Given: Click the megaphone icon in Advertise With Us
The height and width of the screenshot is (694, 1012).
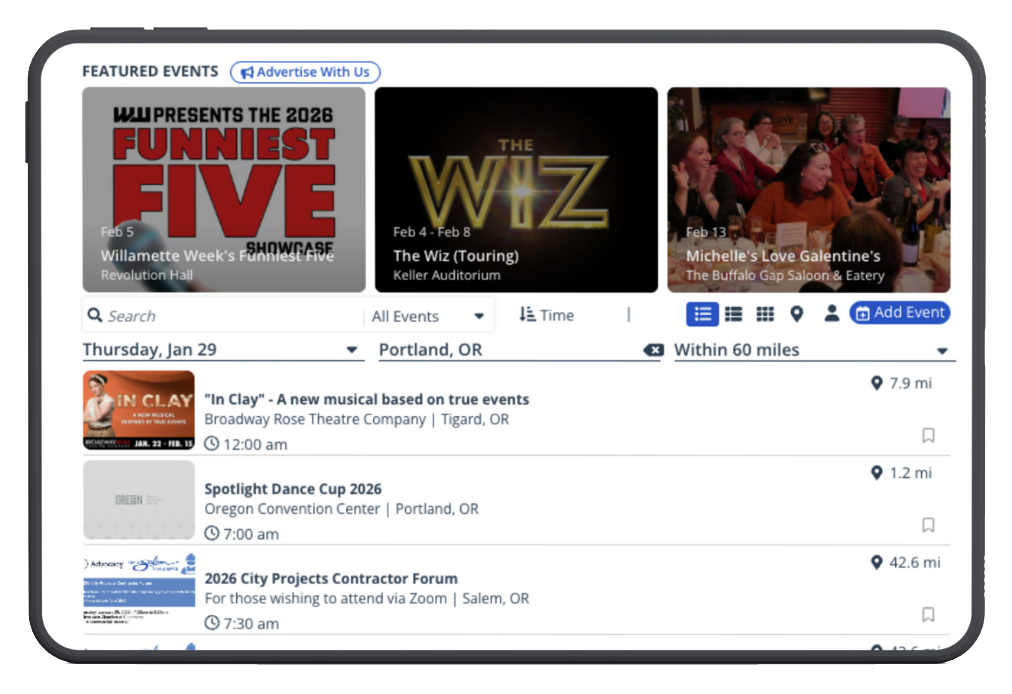Looking at the screenshot, I should [247, 72].
